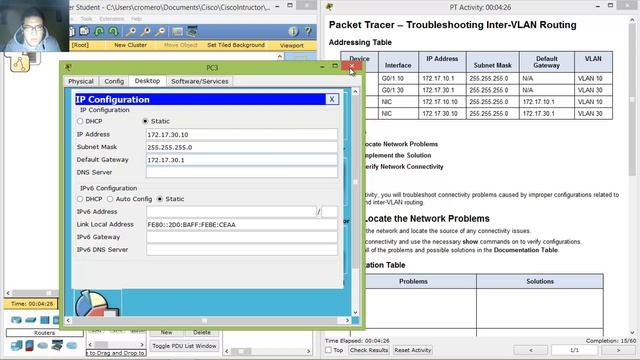
Task: Click the device list scroll right arrow
Action: (x=142, y=345)
